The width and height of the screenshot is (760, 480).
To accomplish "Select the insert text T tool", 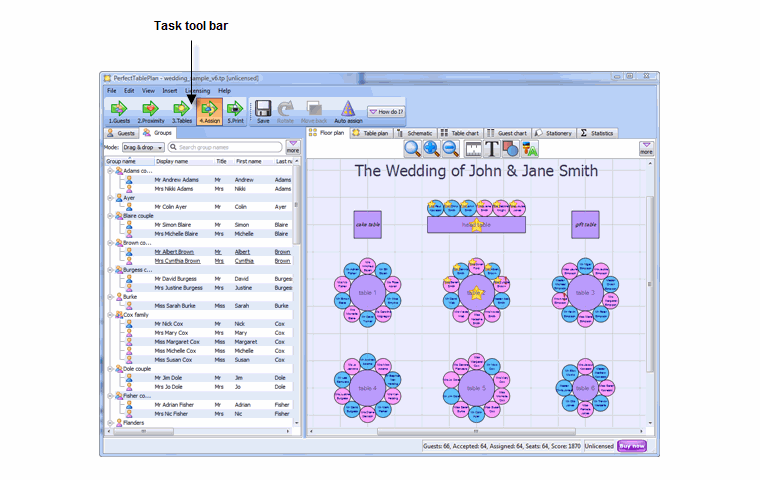I will tap(492, 149).
